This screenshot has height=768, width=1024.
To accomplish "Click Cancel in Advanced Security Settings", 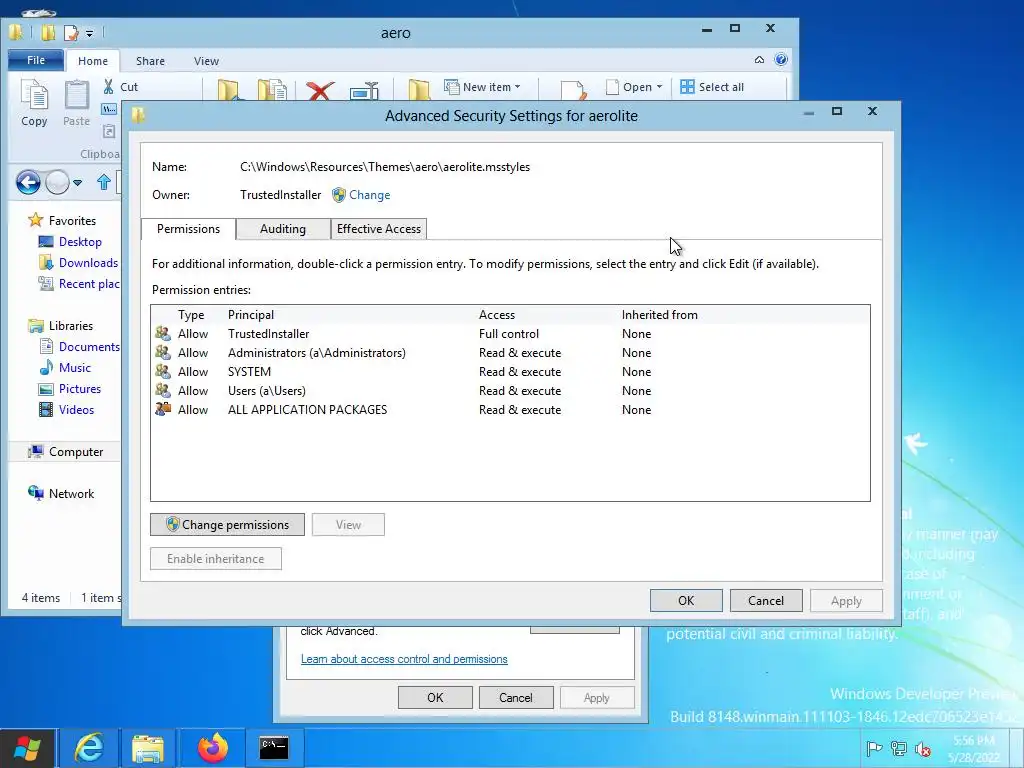I will click(765, 601).
